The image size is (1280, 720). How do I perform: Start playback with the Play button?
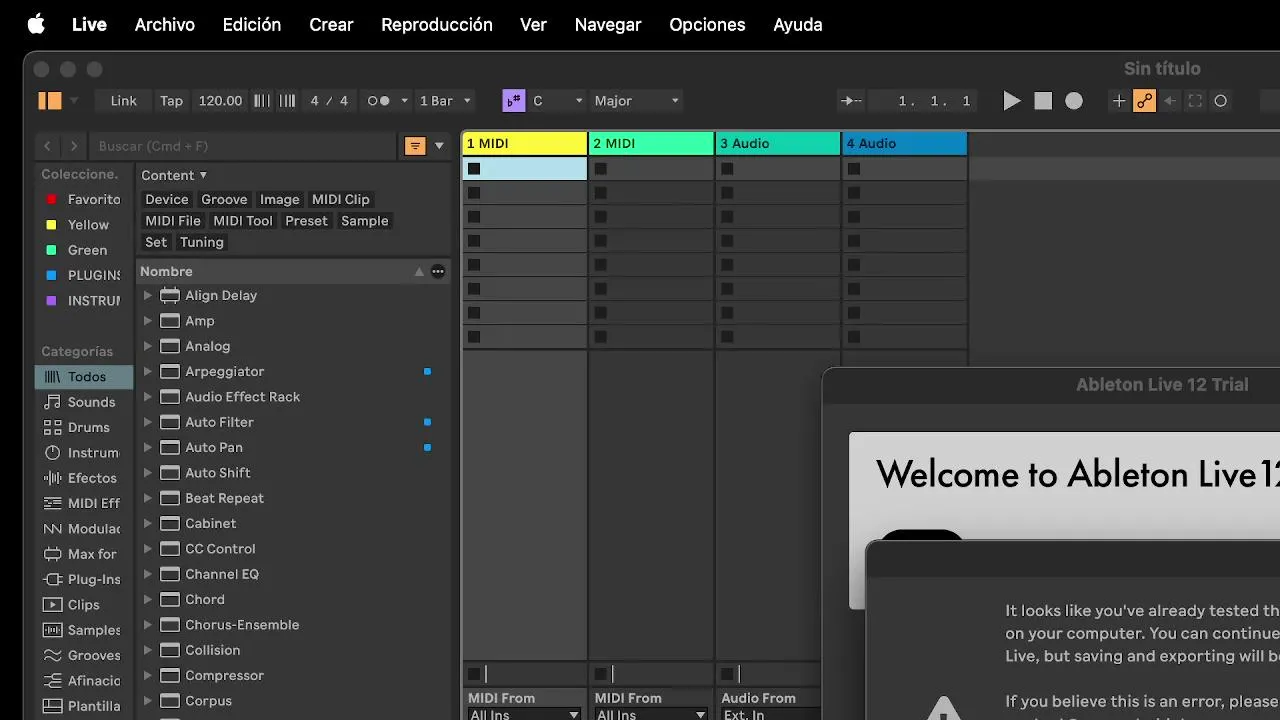(1012, 101)
